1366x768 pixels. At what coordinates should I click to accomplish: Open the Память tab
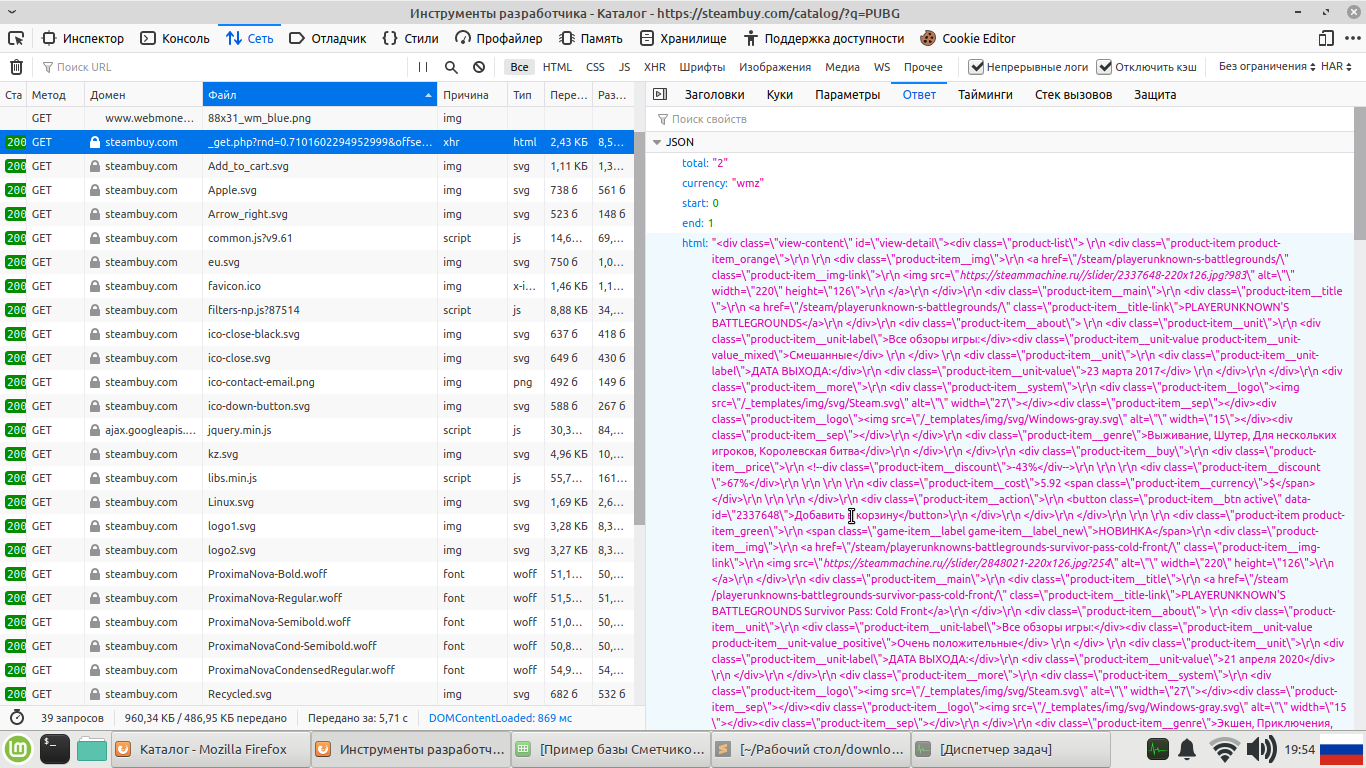[591, 38]
